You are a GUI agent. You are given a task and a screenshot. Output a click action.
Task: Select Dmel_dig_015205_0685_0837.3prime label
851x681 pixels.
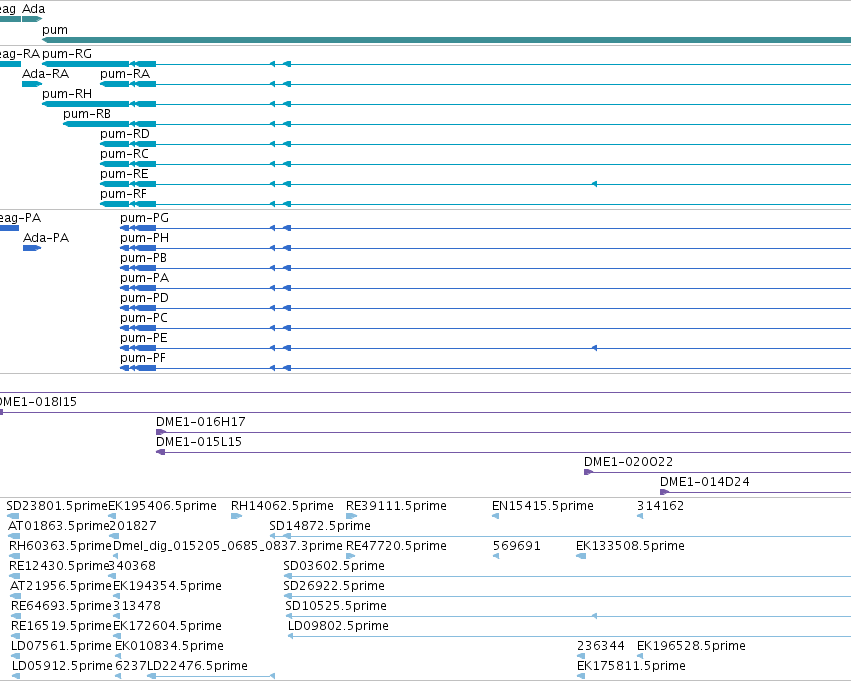point(228,546)
